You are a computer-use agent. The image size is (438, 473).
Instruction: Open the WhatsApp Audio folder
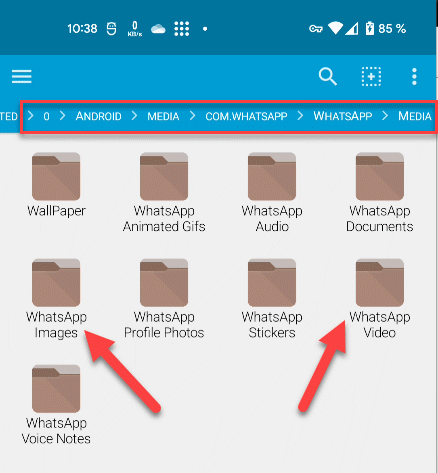[x=272, y=193]
